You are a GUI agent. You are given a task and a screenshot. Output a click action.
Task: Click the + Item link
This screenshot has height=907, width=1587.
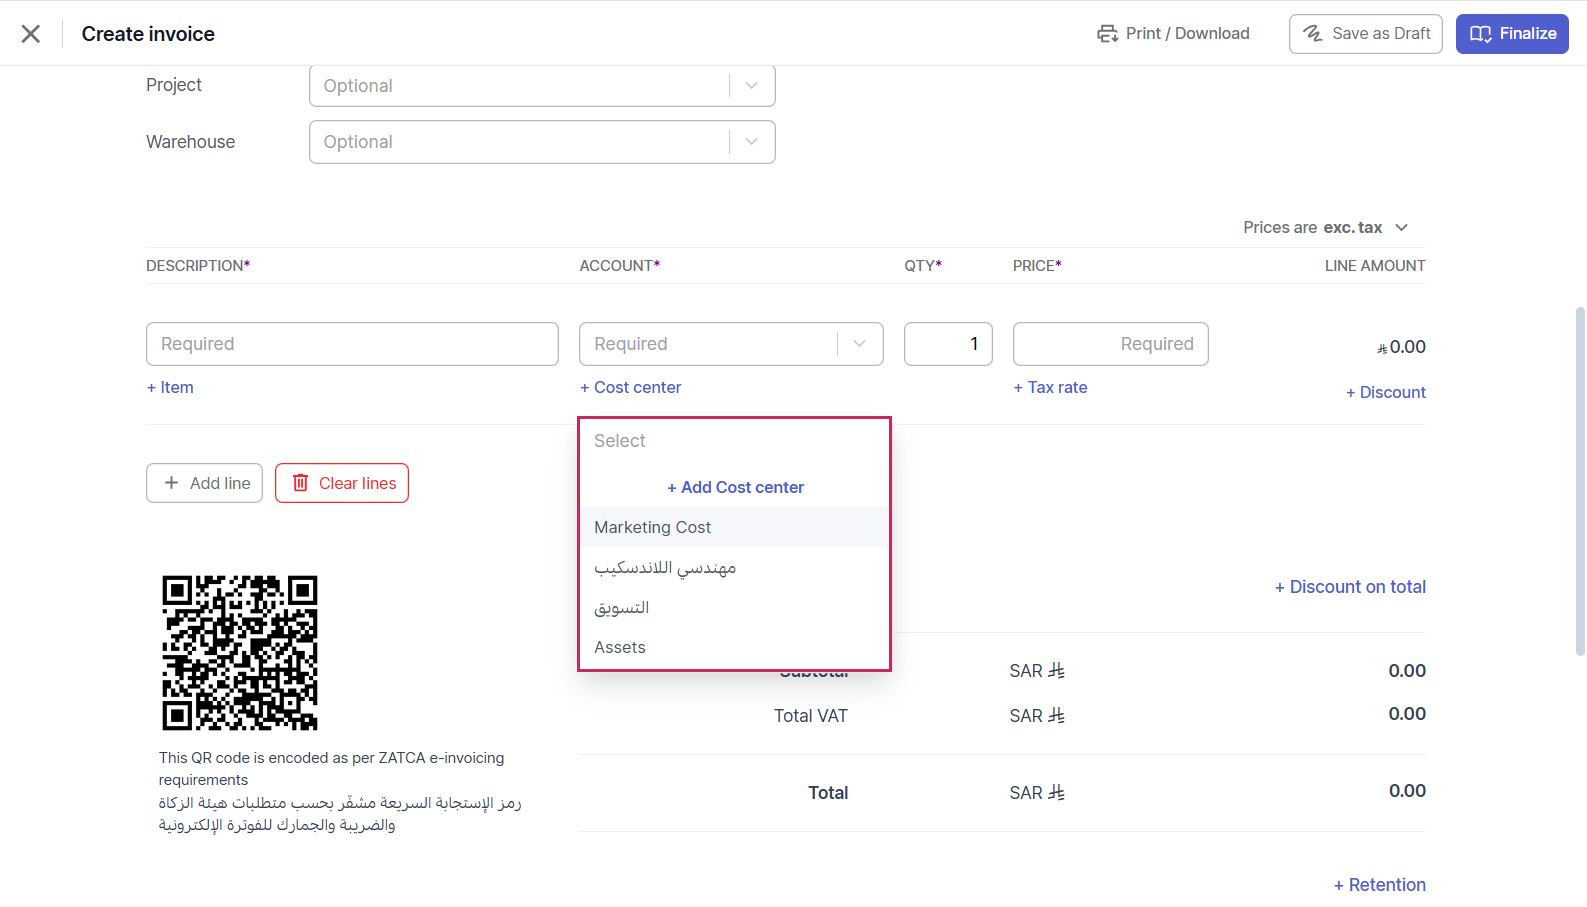[x=170, y=387]
